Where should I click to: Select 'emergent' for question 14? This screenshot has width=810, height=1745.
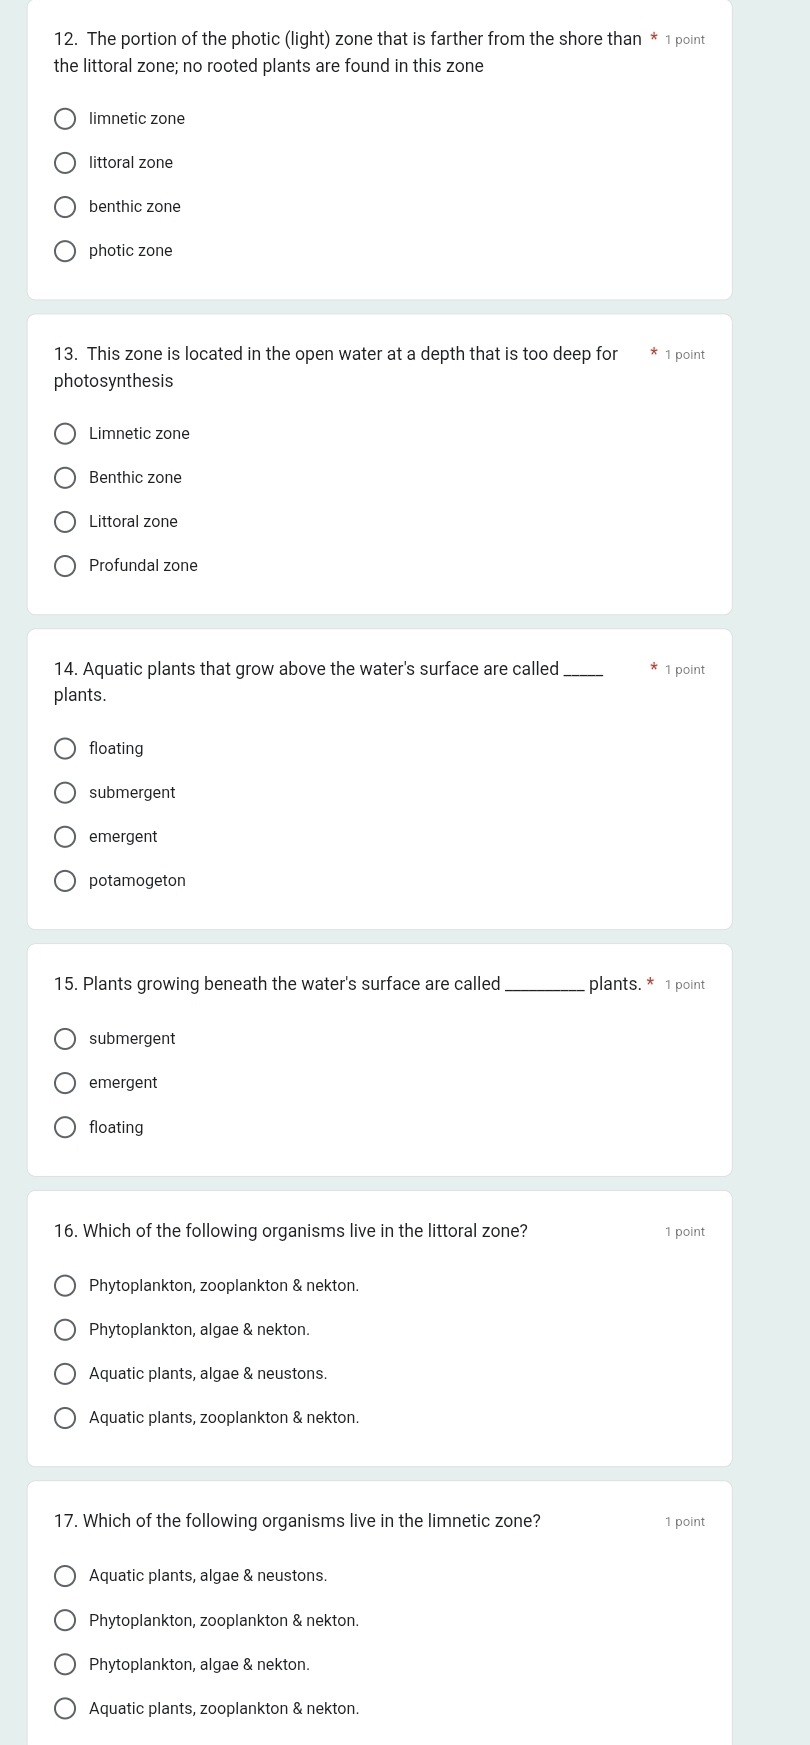coord(65,838)
